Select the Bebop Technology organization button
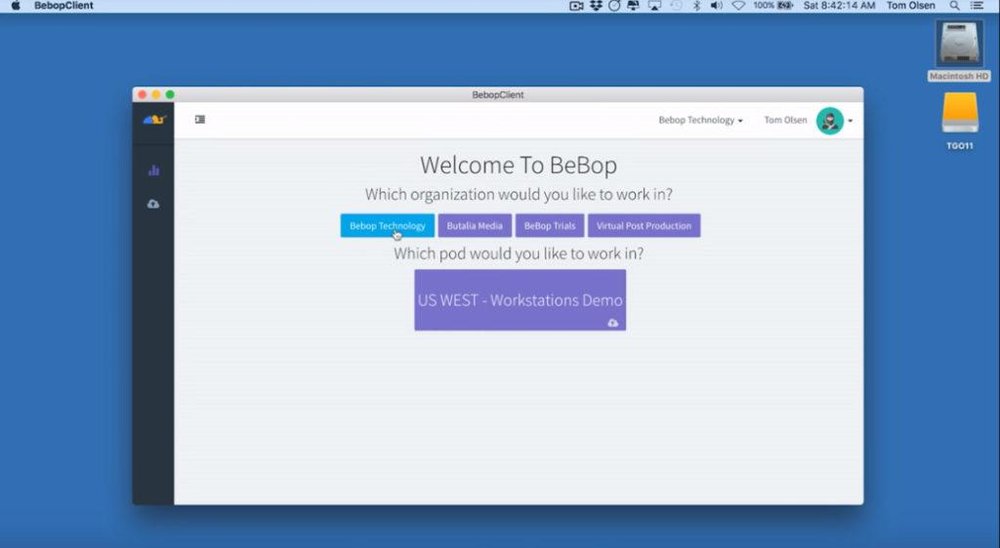The image size is (1000, 548). click(387, 226)
